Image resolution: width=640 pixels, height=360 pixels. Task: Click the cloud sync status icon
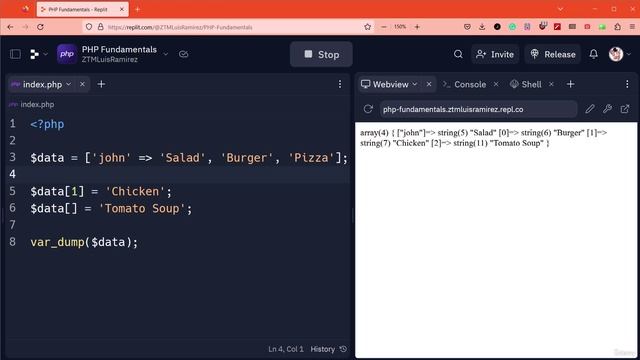[x=184, y=54]
